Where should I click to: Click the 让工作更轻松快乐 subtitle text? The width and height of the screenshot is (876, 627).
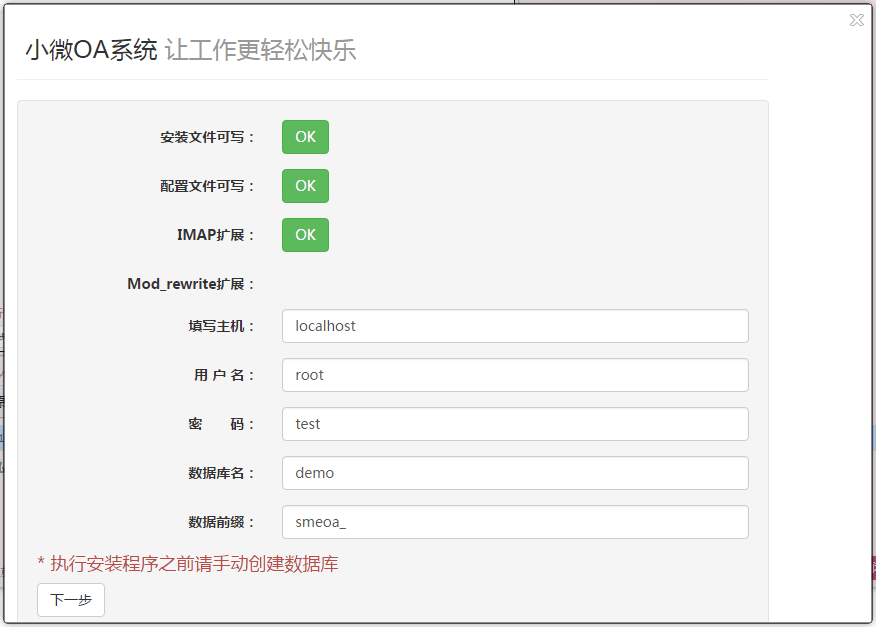pyautogui.click(x=260, y=50)
